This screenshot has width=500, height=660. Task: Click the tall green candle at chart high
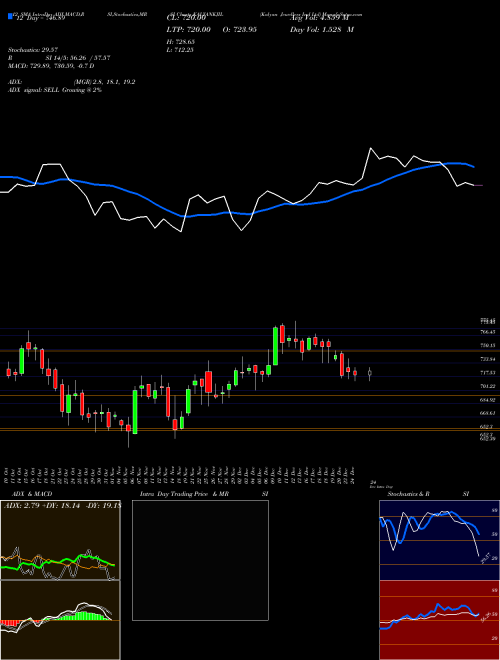[x=275, y=346]
